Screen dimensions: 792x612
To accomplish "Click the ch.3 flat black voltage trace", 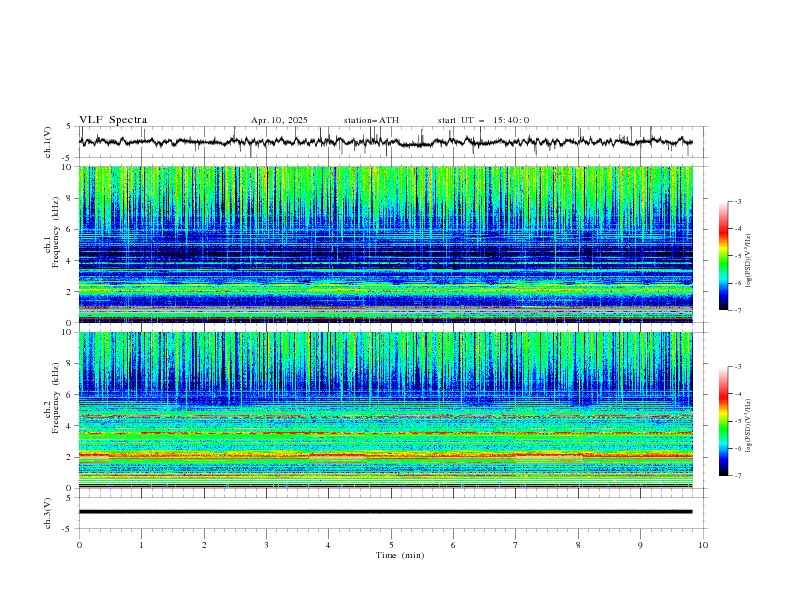I will tap(385, 512).
